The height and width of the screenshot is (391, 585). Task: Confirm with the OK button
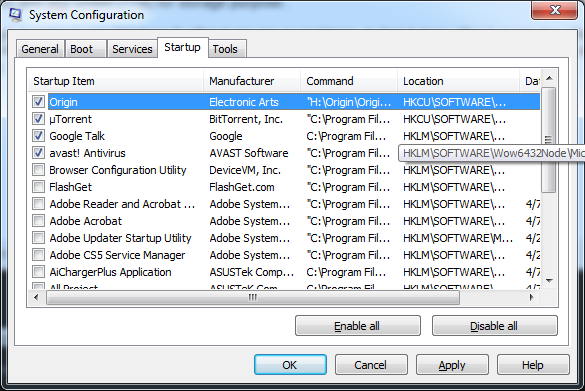pyautogui.click(x=290, y=365)
